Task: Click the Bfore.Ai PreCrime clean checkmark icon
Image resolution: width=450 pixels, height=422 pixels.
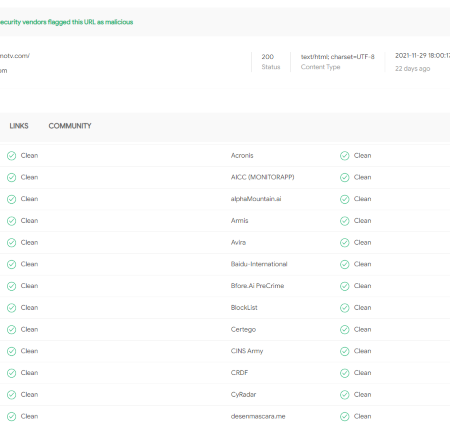Action: [345, 286]
